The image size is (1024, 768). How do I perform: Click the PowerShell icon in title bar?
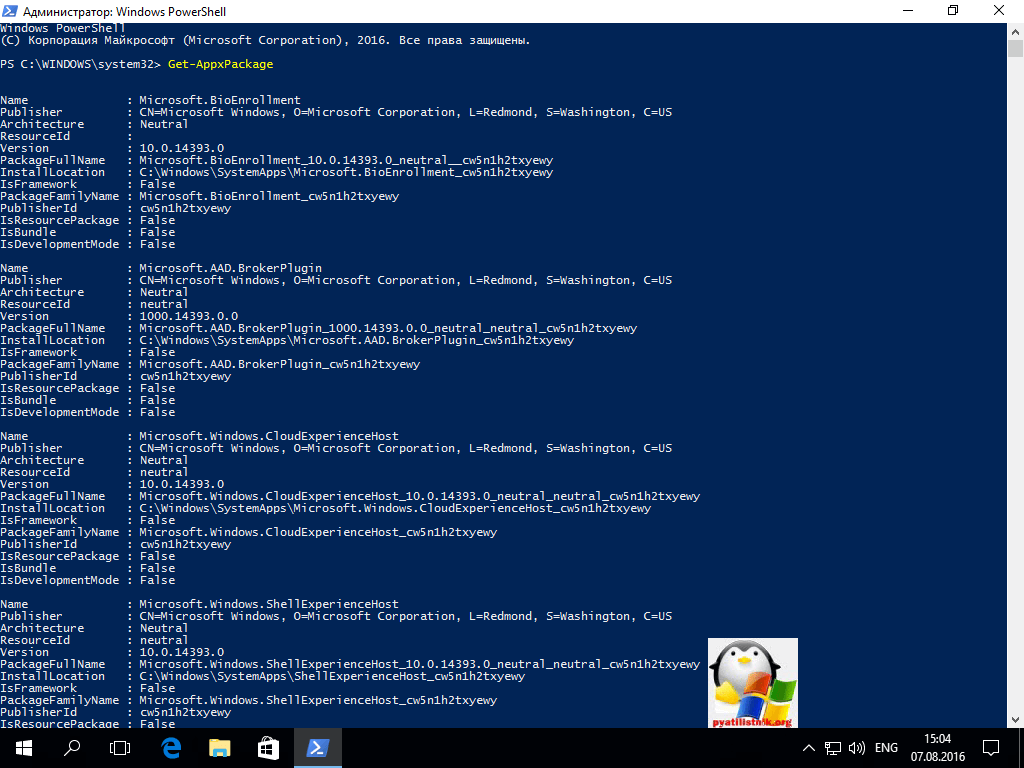[10, 11]
